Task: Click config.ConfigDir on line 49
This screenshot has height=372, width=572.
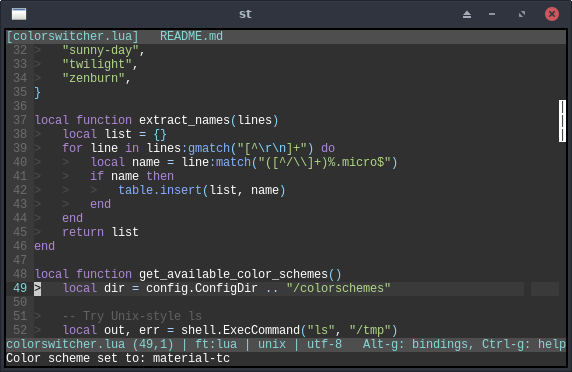Action: point(202,288)
